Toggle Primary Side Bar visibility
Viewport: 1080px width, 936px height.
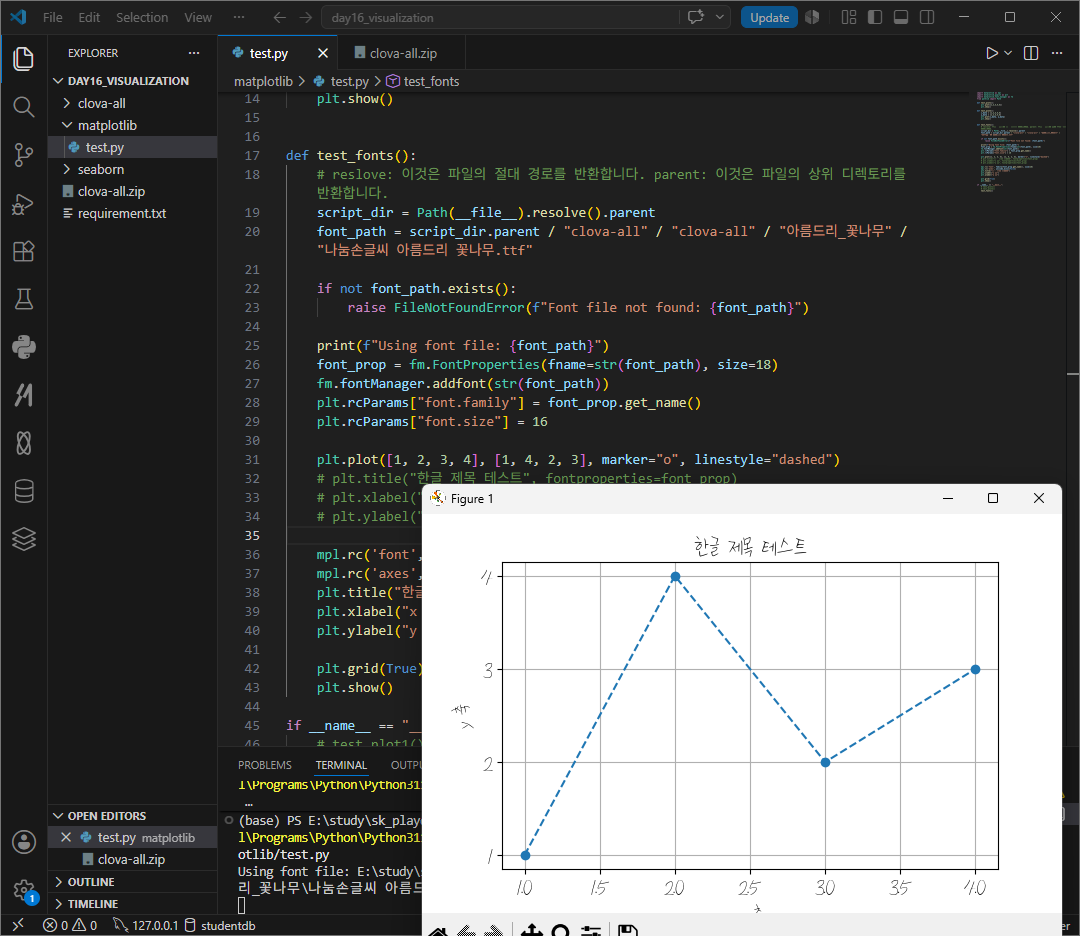pyautogui.click(x=875, y=17)
